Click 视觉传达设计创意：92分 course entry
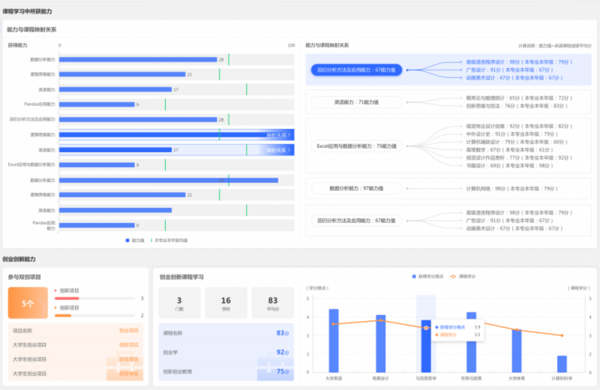Viewport: 600px width, 390px height. click(x=519, y=126)
